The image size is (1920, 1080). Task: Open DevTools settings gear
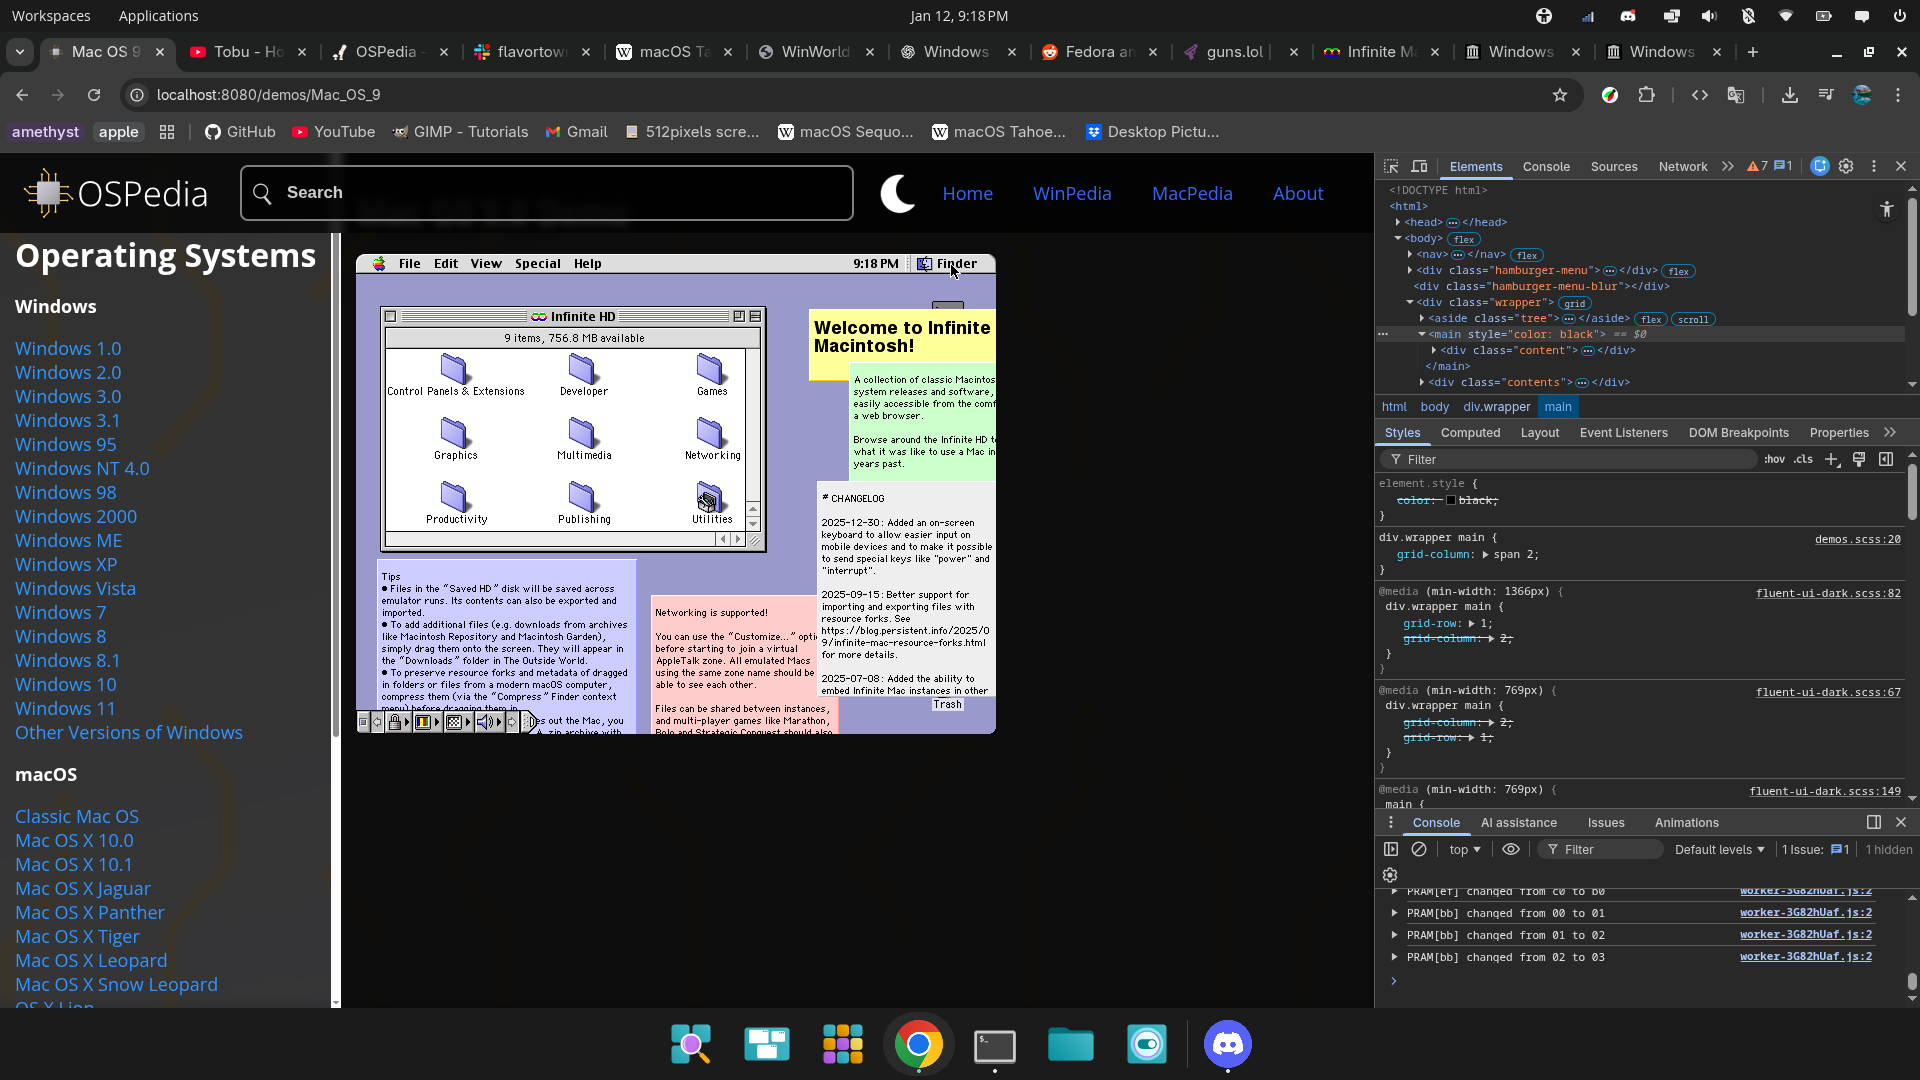pyautogui.click(x=1846, y=167)
